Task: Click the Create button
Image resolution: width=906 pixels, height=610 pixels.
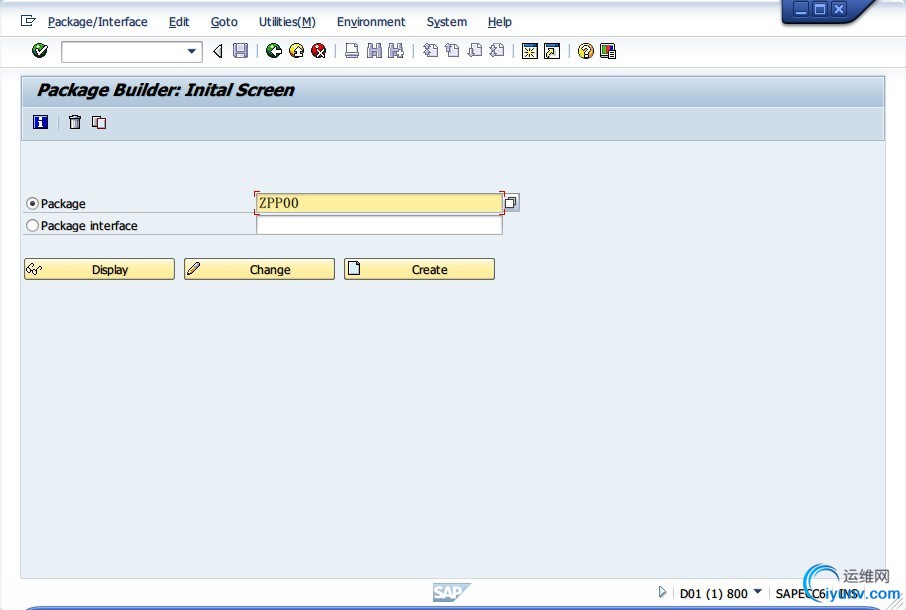Action: 419,269
